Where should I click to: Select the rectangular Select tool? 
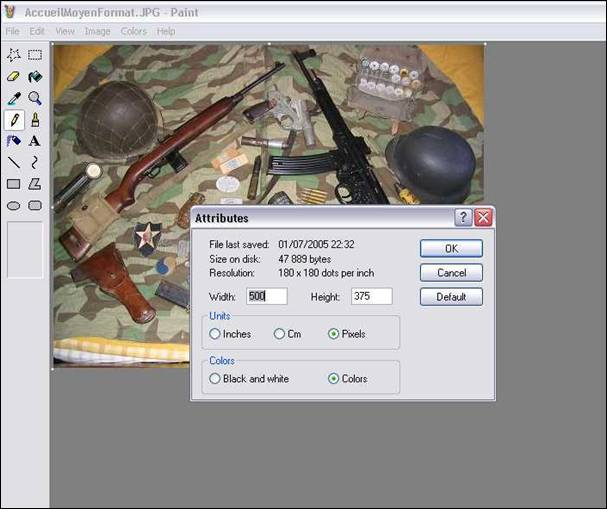coord(35,55)
